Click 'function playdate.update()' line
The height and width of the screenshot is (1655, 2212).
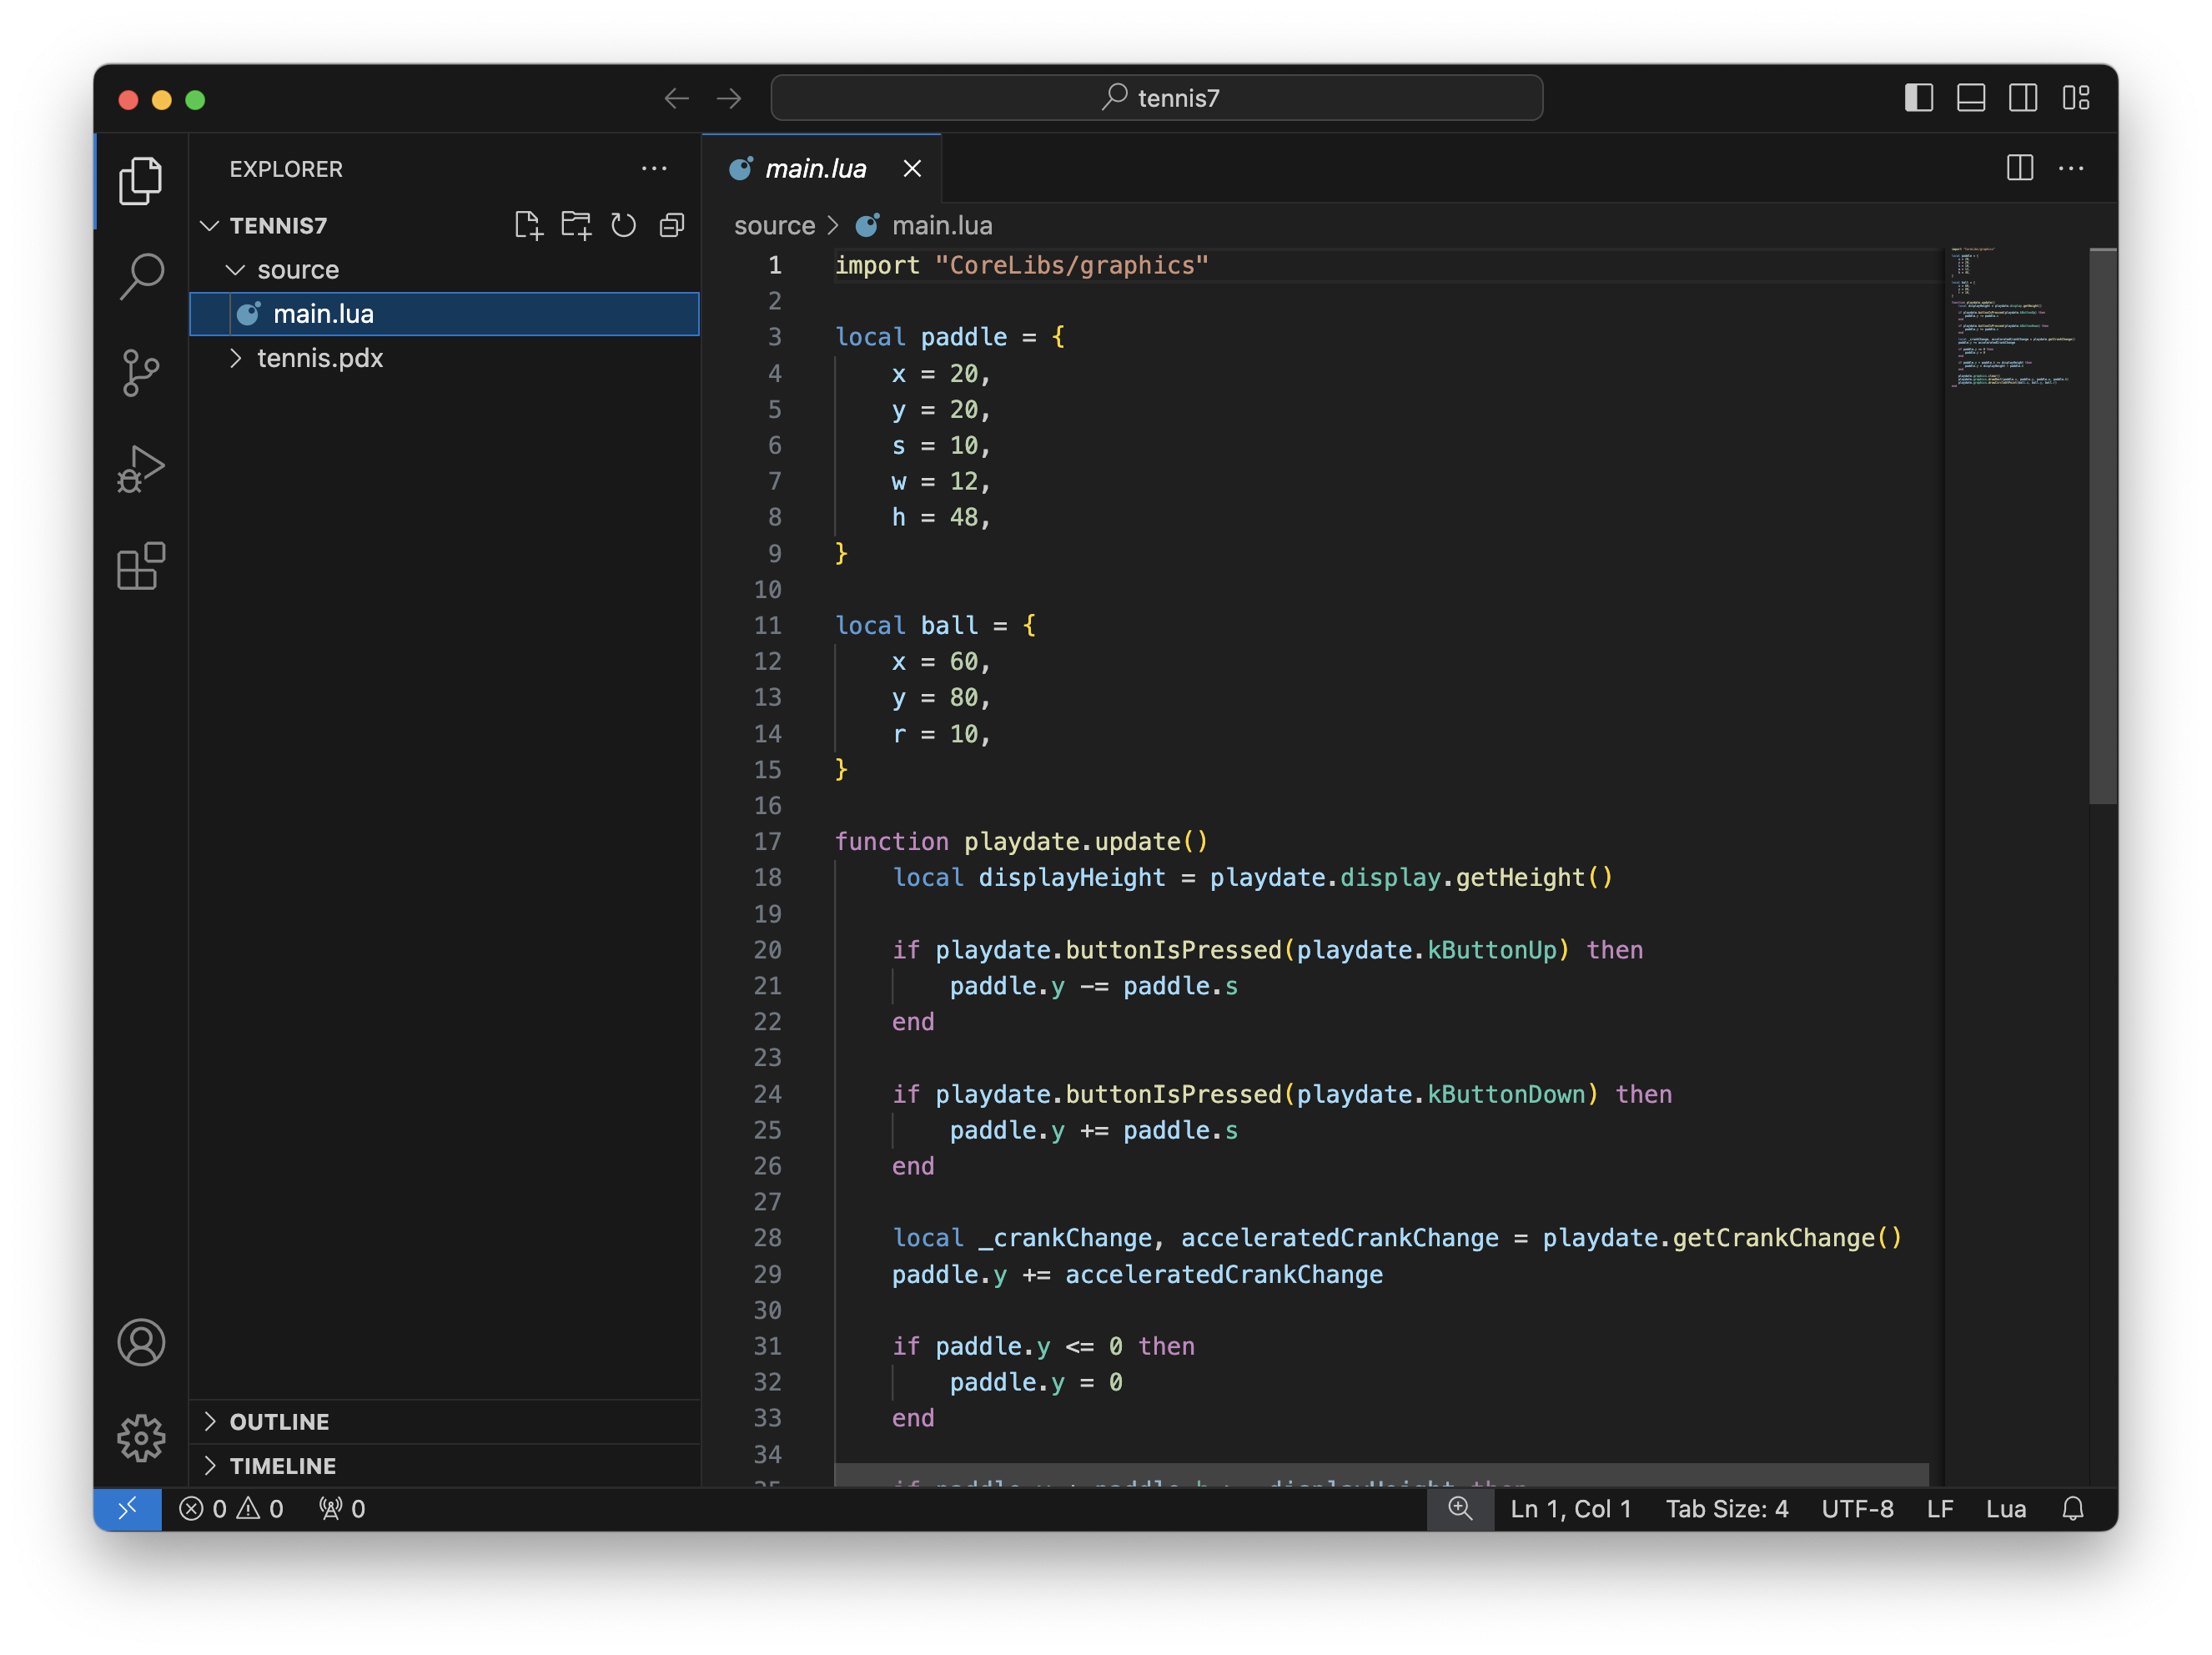click(x=1021, y=842)
